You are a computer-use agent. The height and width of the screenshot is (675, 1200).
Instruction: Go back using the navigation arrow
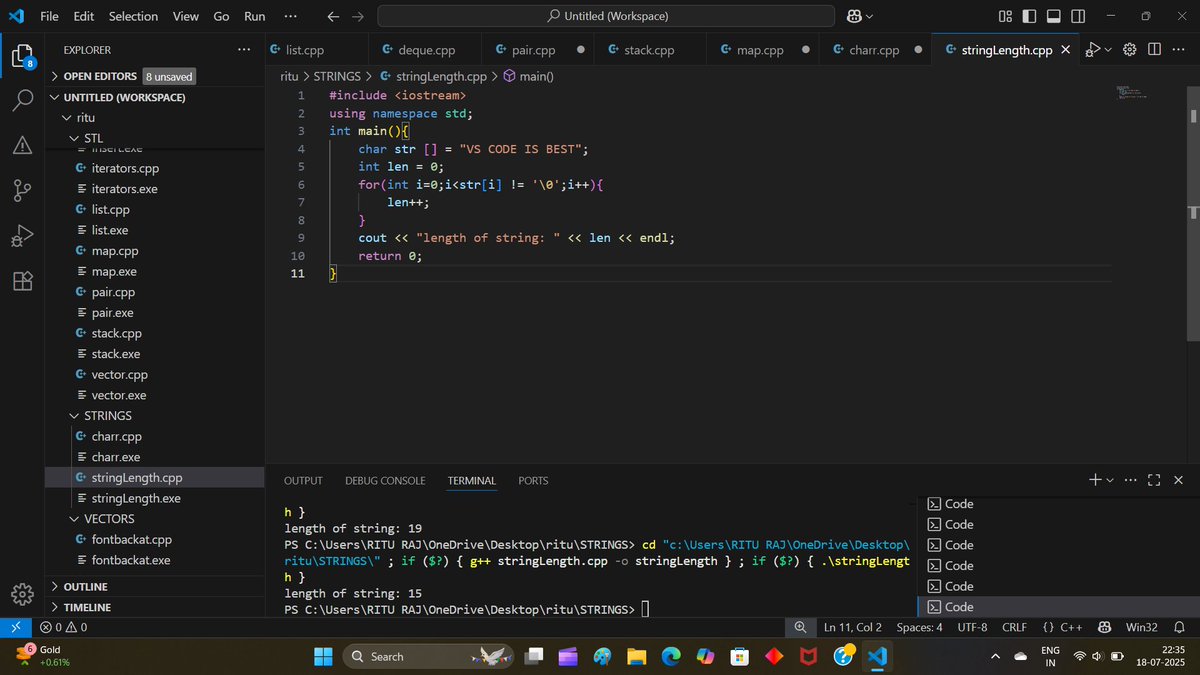(x=333, y=16)
